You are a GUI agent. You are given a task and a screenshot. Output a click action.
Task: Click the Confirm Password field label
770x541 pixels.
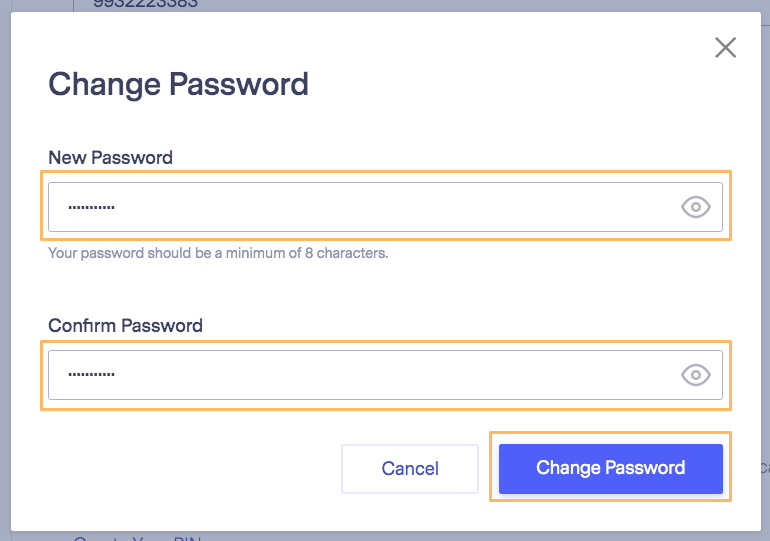point(125,325)
